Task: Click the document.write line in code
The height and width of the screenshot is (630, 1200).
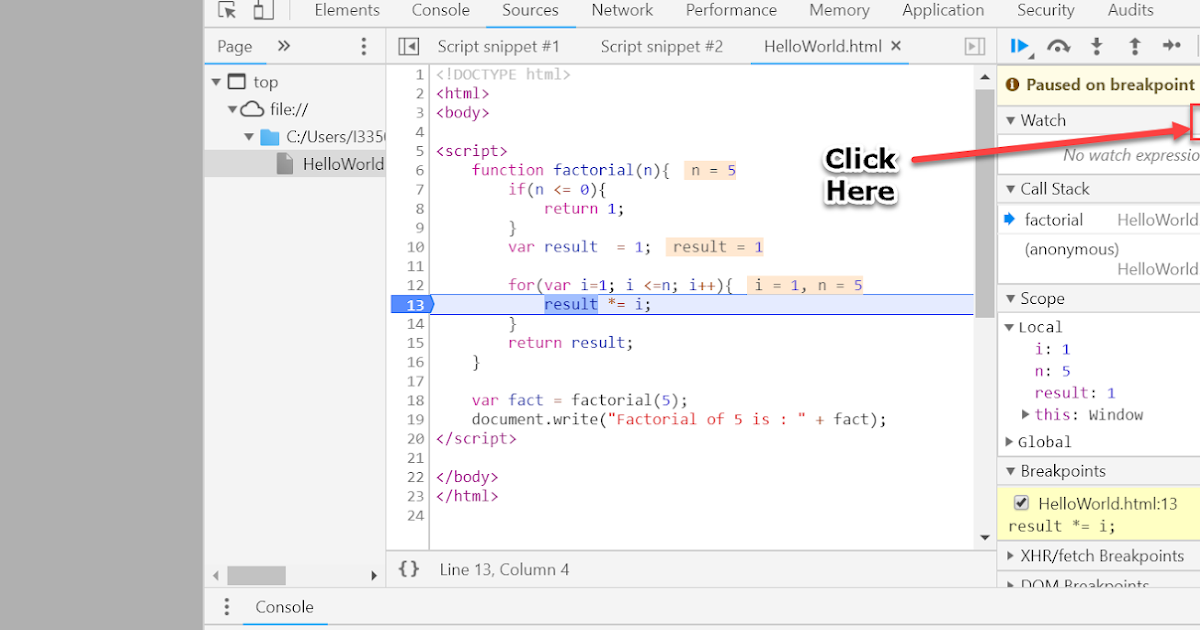Action: [679, 419]
